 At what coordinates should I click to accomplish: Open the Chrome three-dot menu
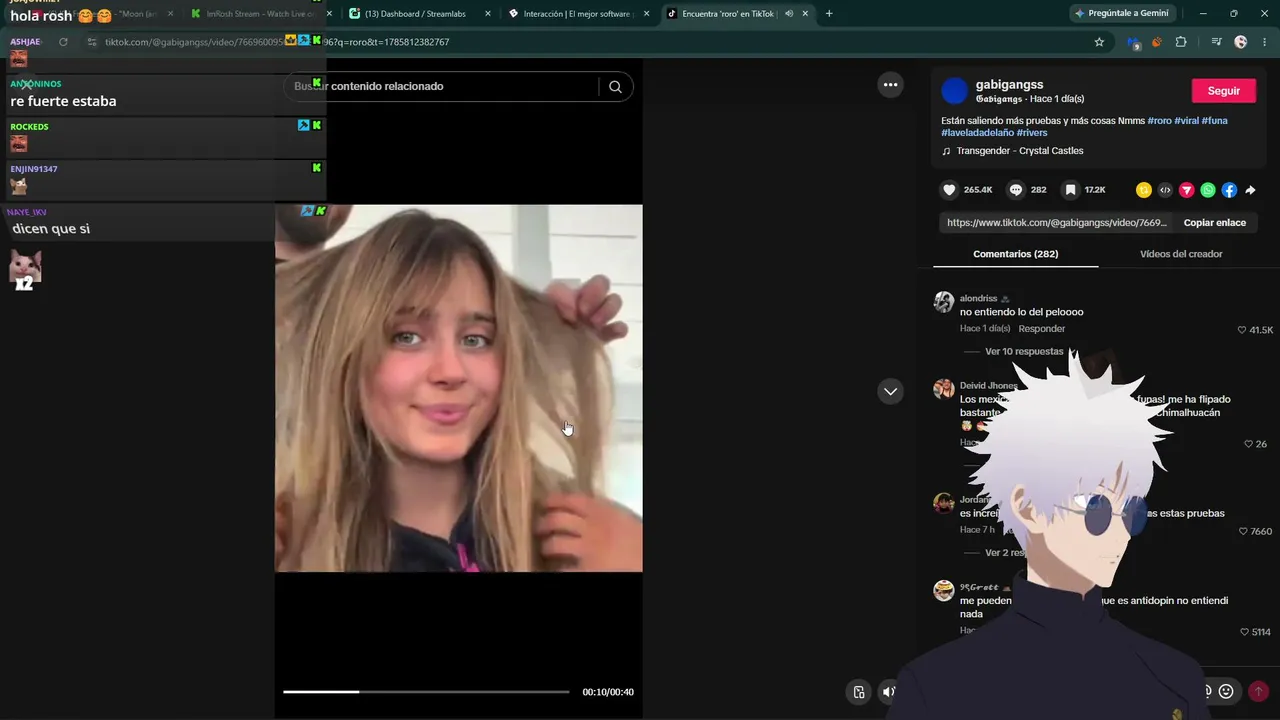[x=1263, y=42]
